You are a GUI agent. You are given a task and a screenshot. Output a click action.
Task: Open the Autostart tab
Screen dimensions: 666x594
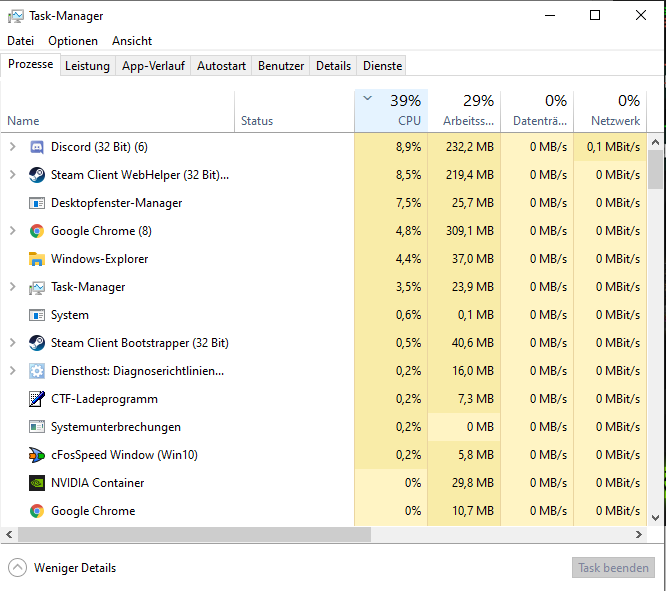click(x=221, y=66)
